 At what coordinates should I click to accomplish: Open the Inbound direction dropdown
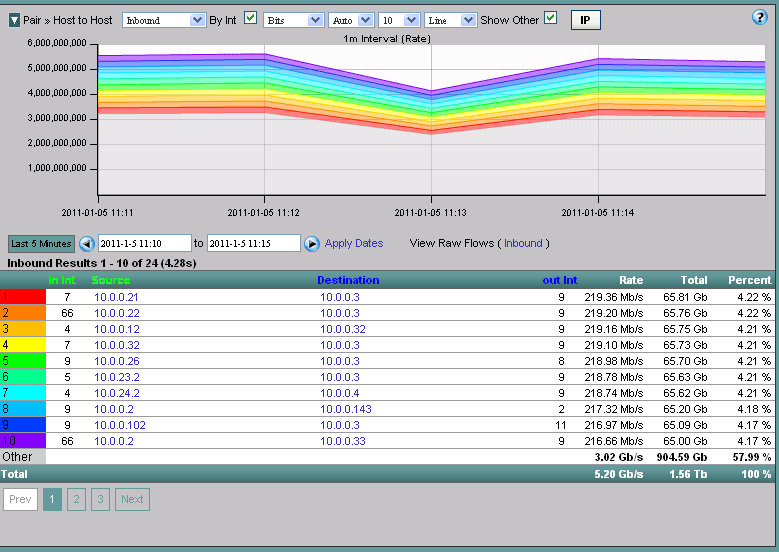tap(164, 20)
